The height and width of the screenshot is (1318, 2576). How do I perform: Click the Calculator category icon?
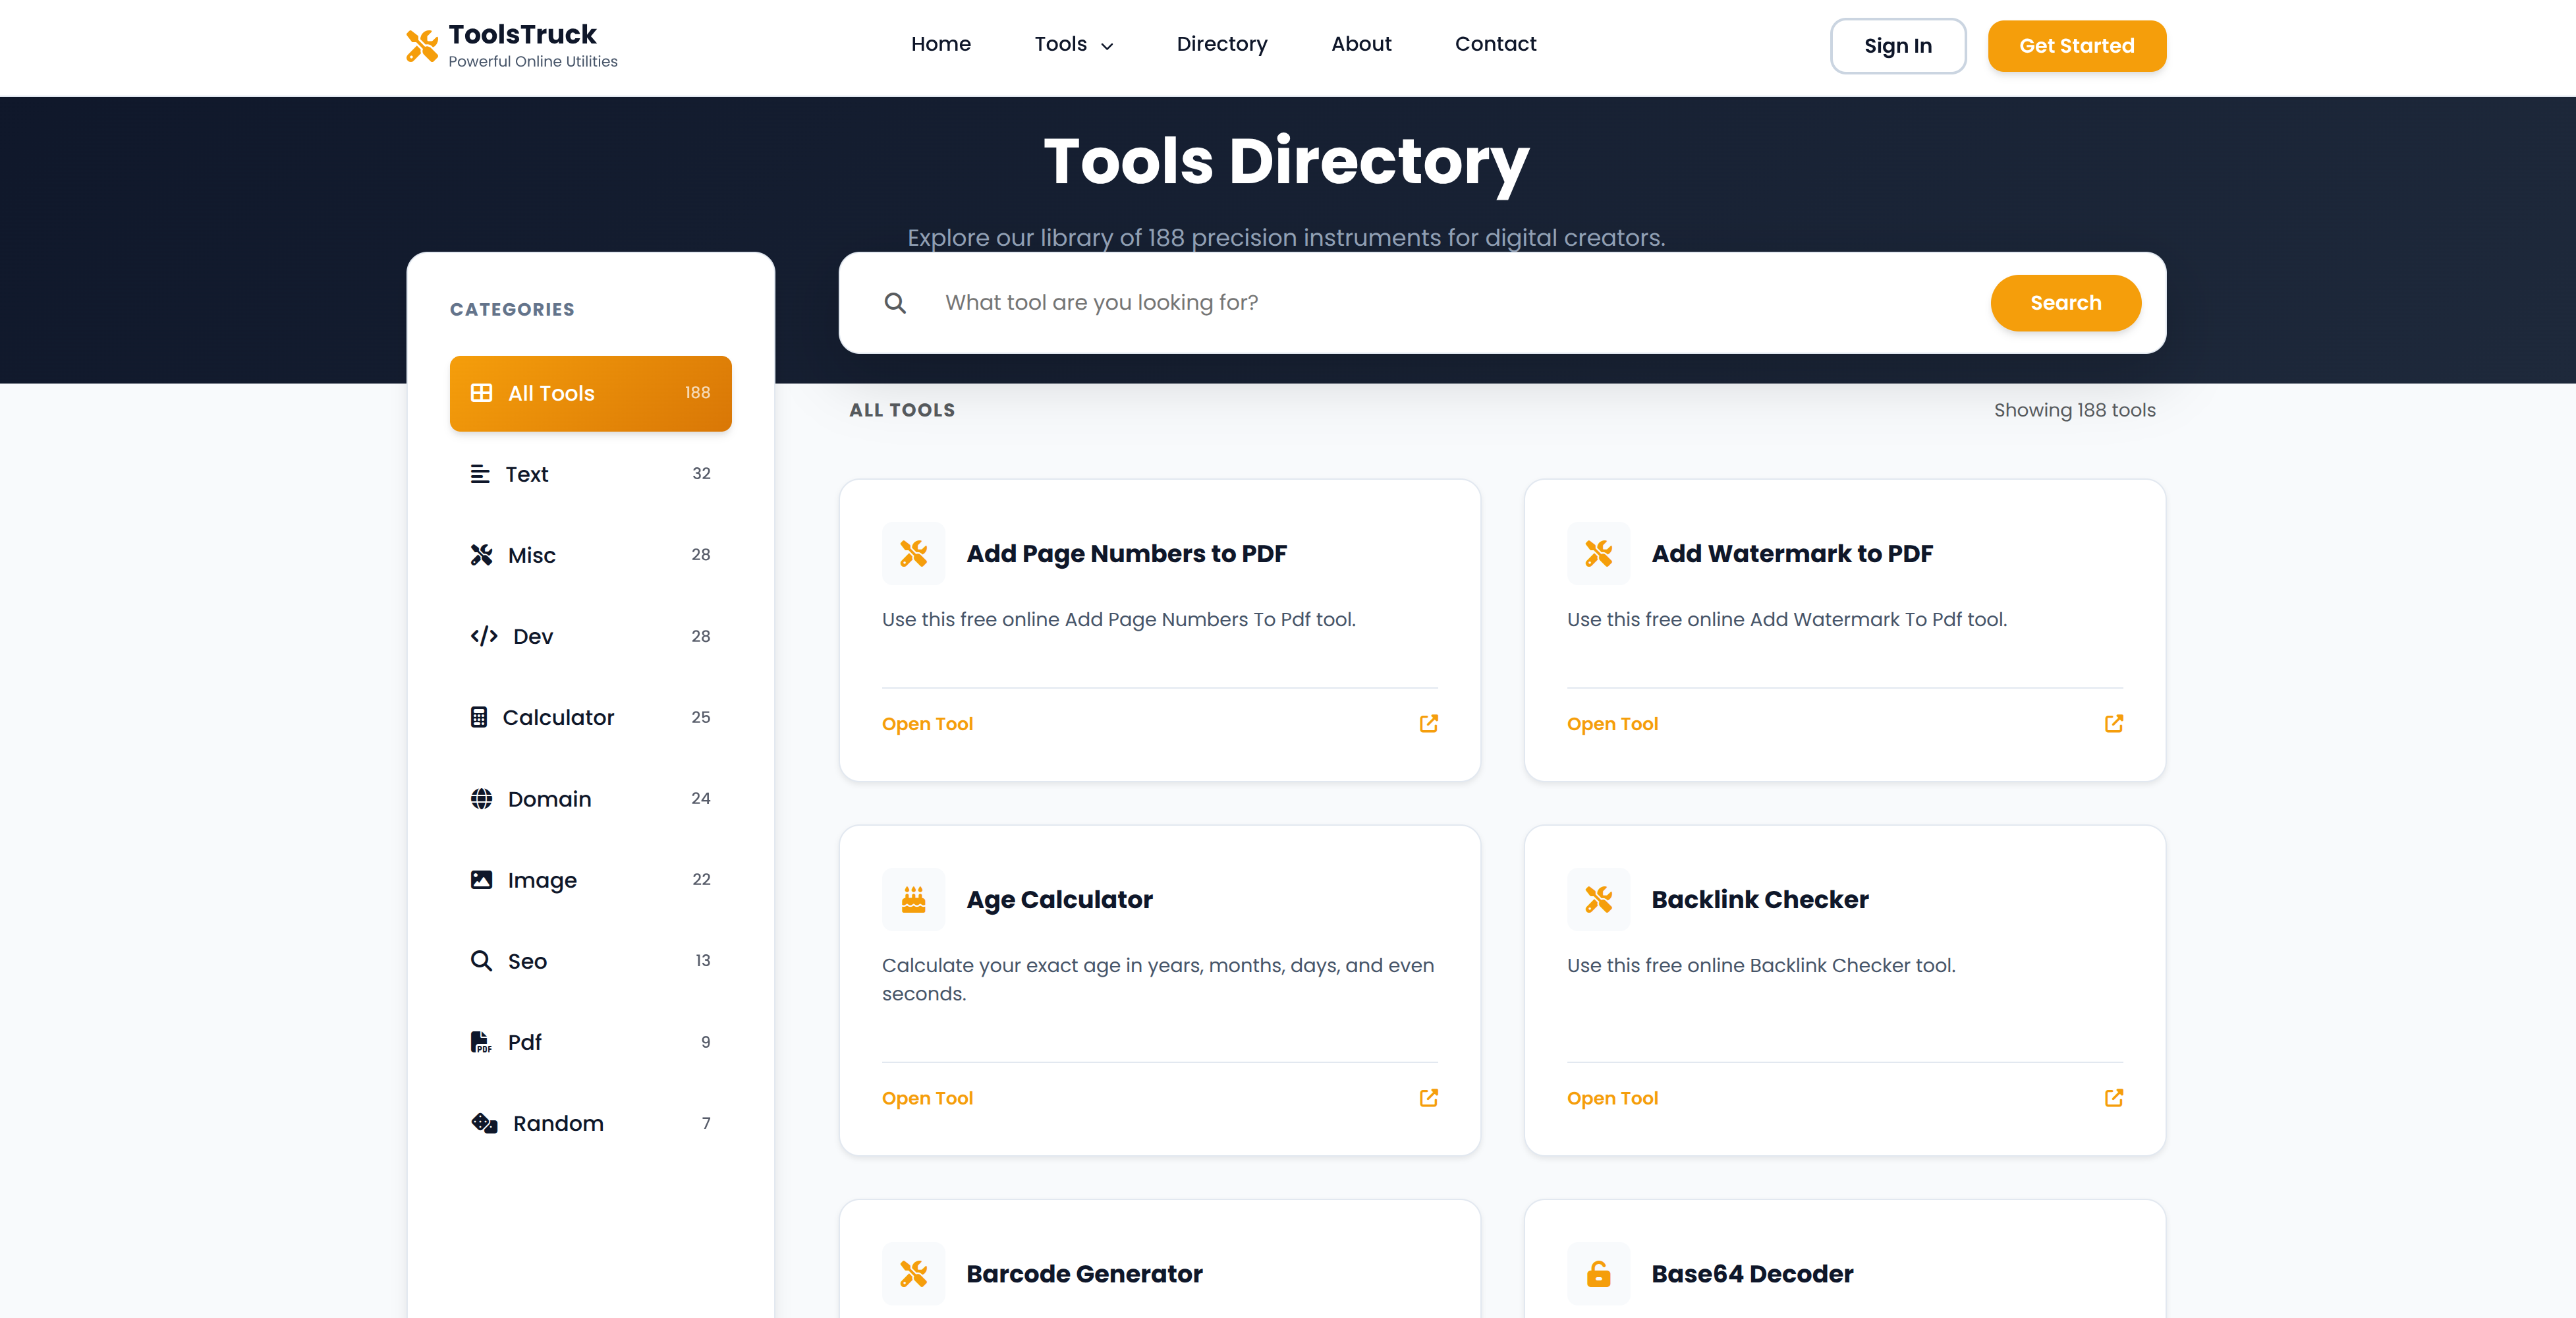481,717
